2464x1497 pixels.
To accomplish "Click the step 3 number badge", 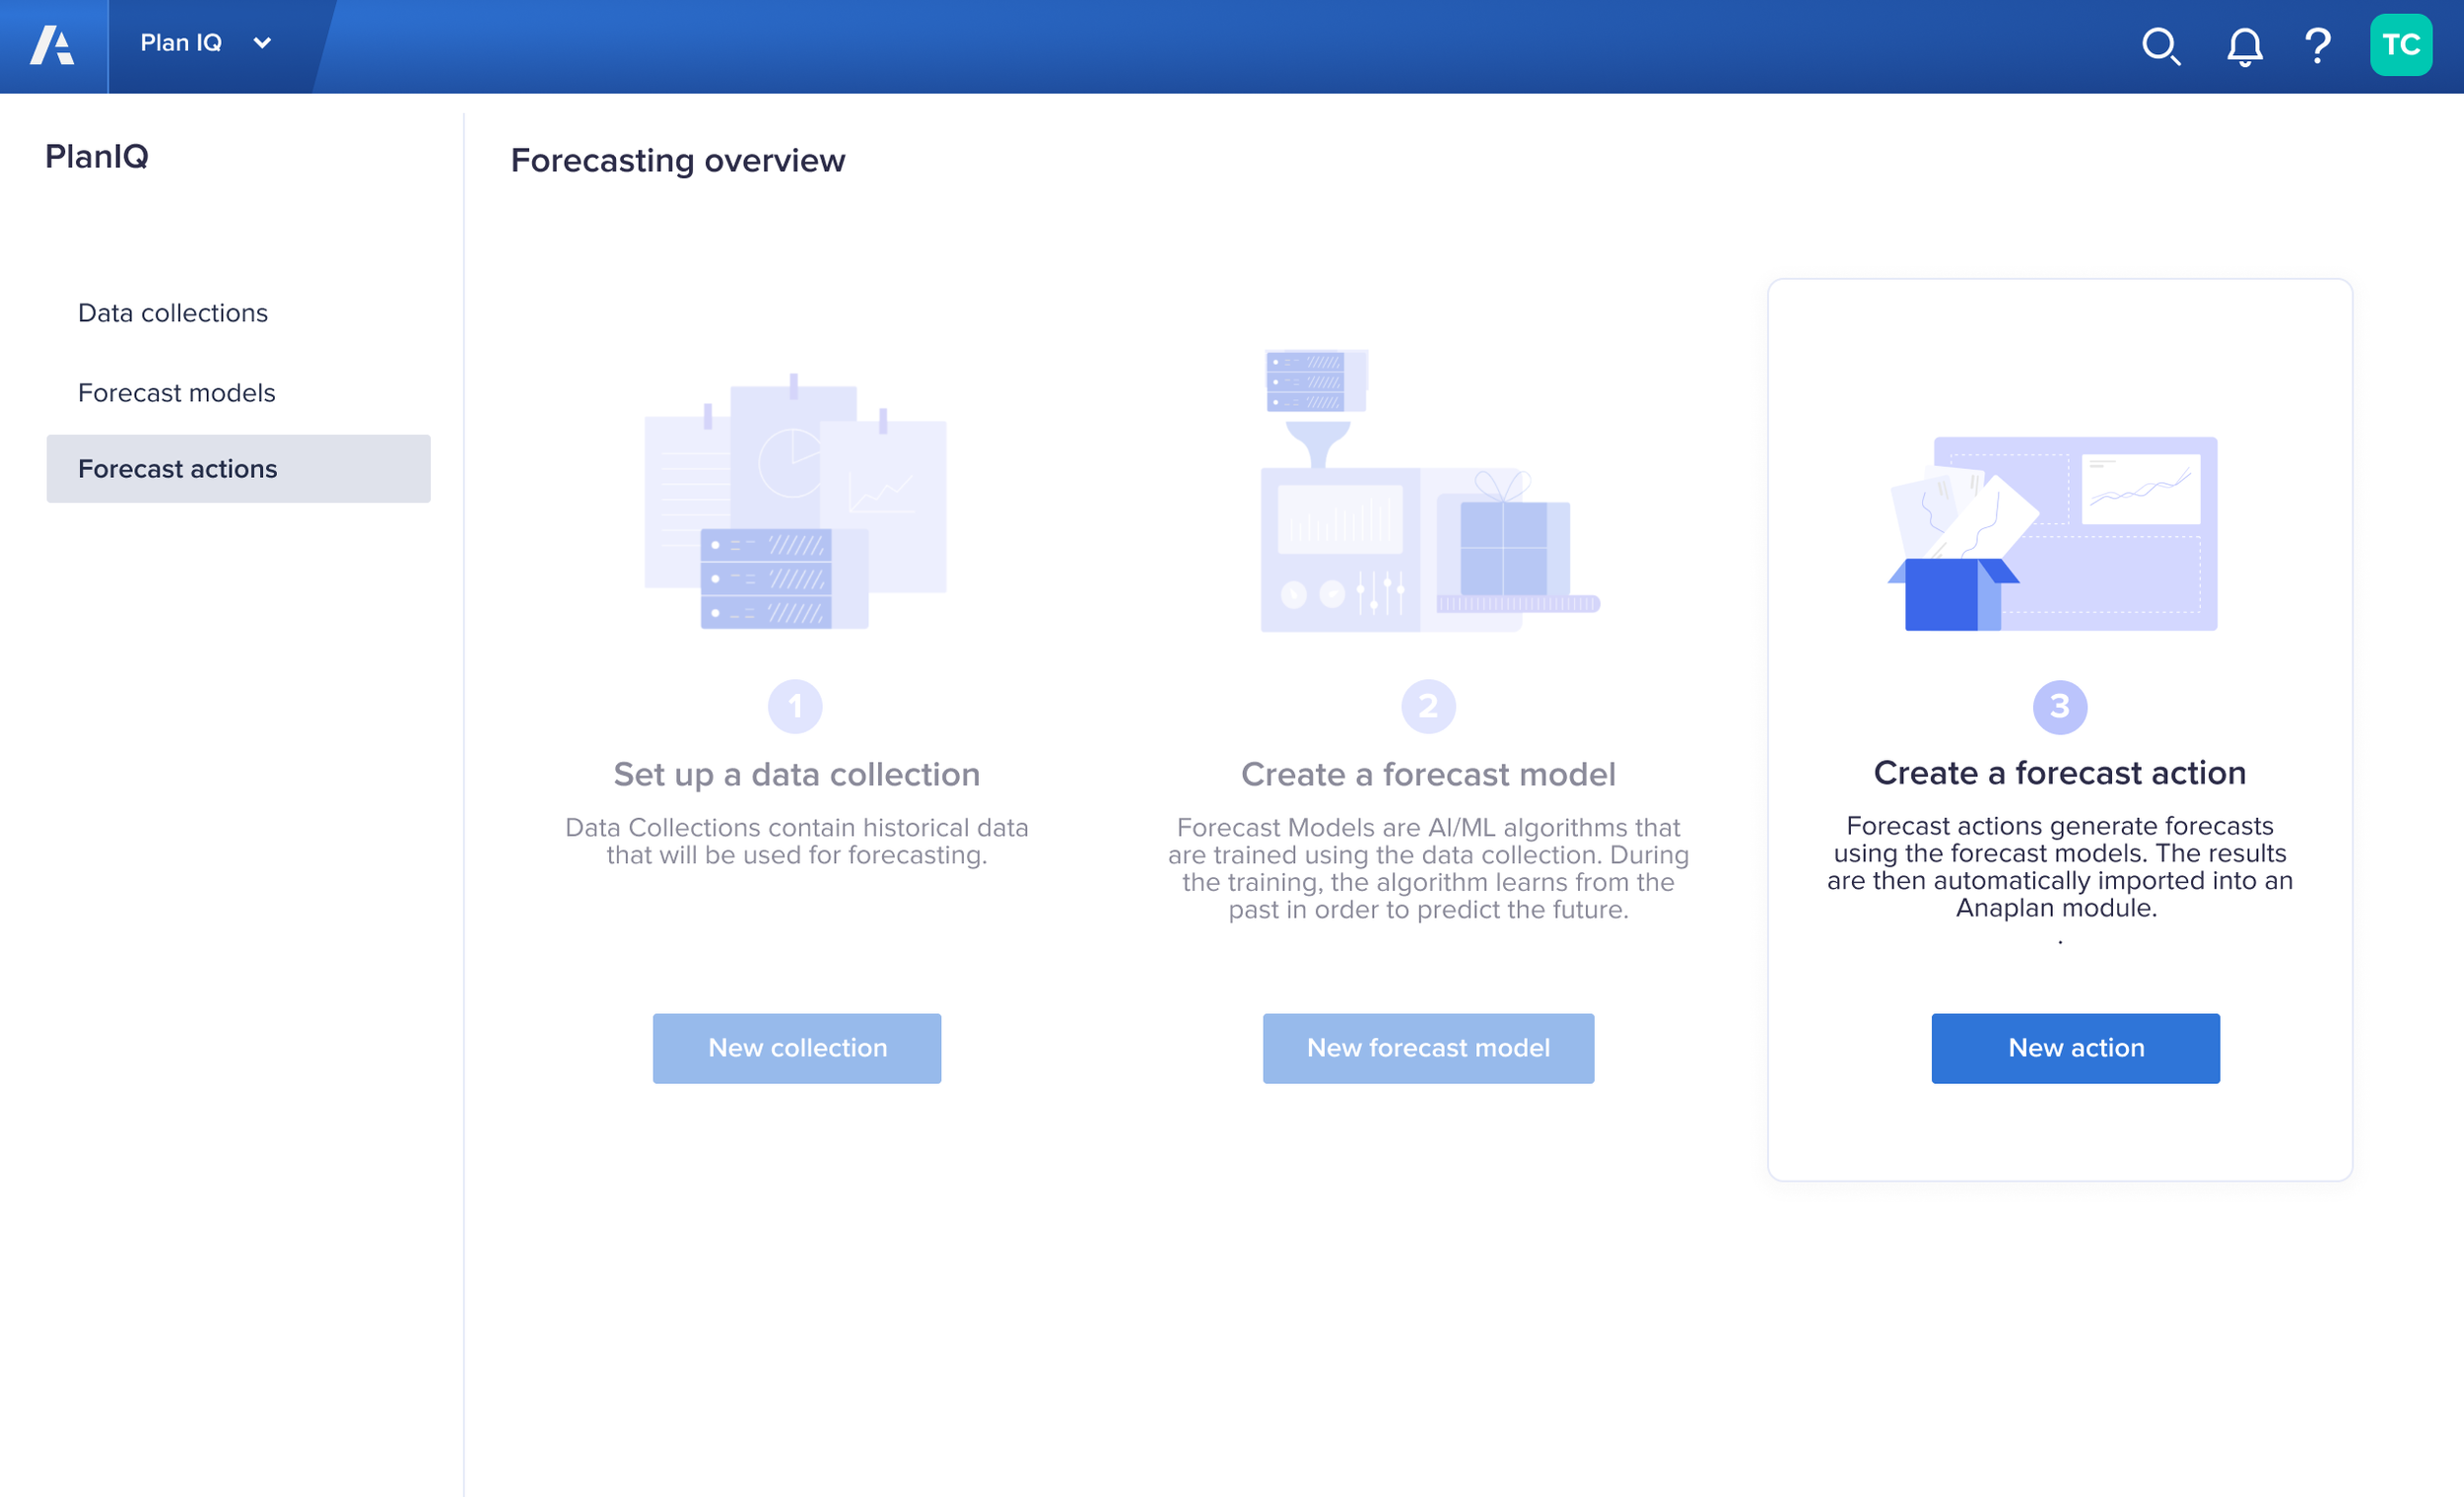I will 2059,706.
